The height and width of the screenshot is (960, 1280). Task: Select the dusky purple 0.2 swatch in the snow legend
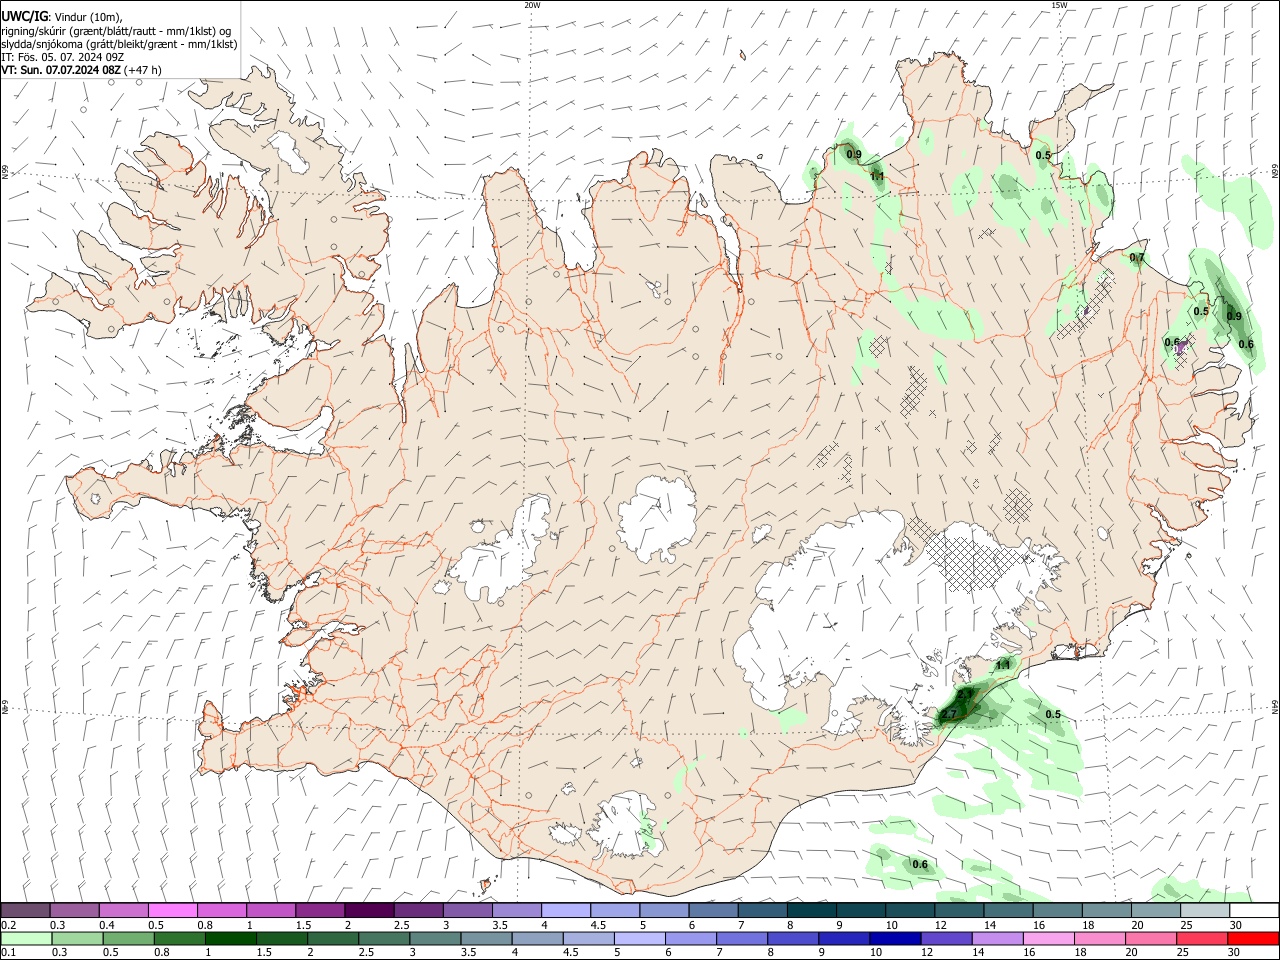pos(25,910)
